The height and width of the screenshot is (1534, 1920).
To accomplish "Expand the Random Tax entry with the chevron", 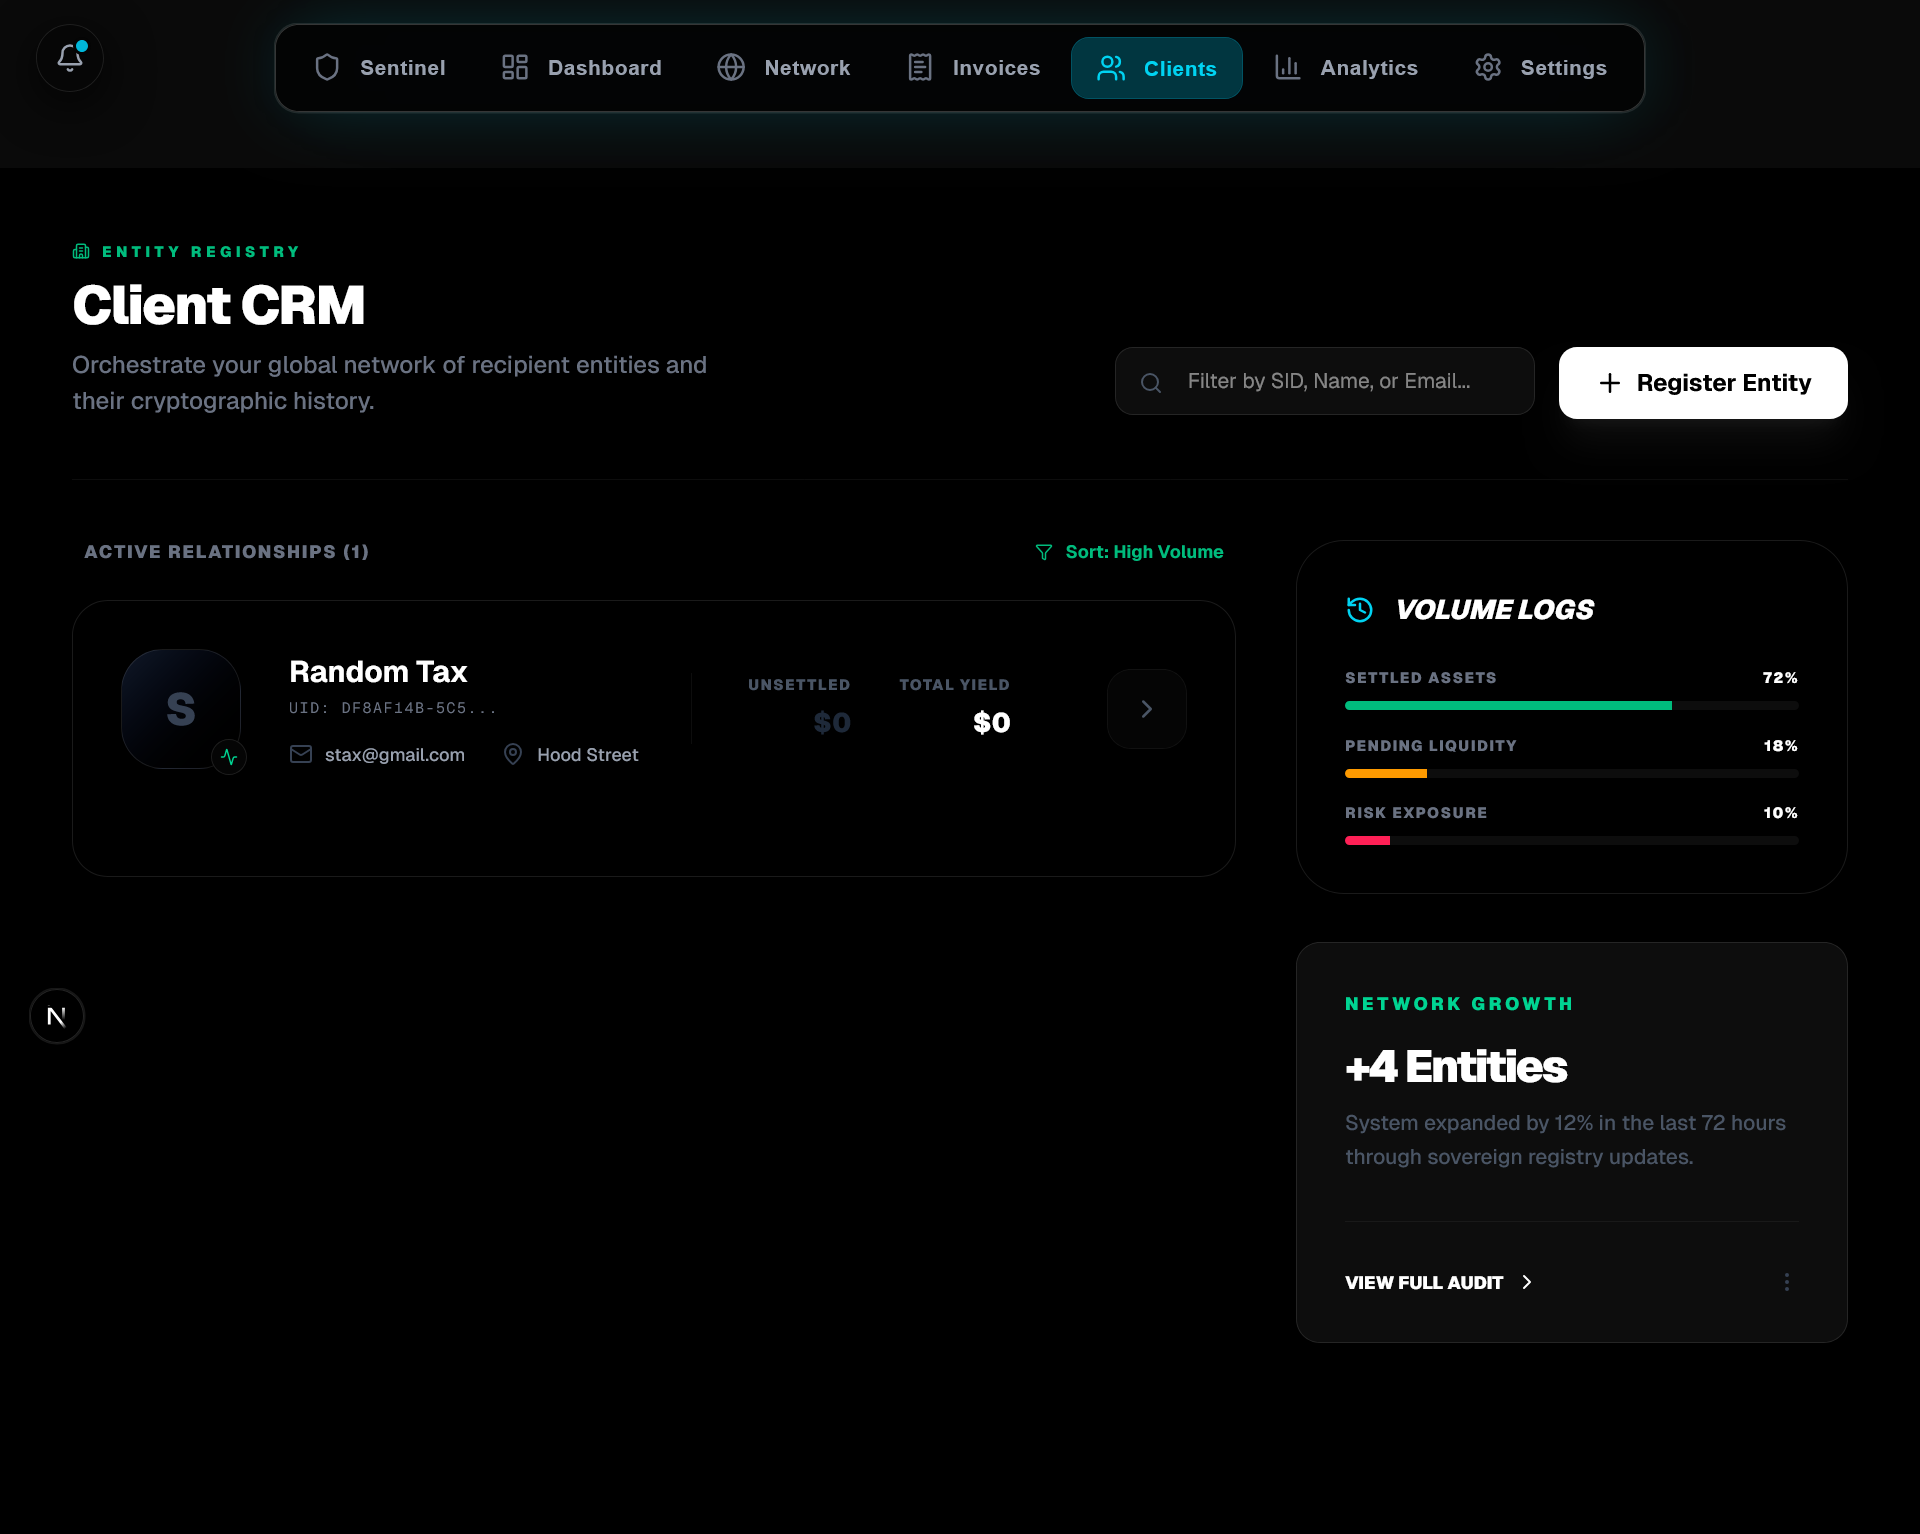I will tap(1146, 709).
